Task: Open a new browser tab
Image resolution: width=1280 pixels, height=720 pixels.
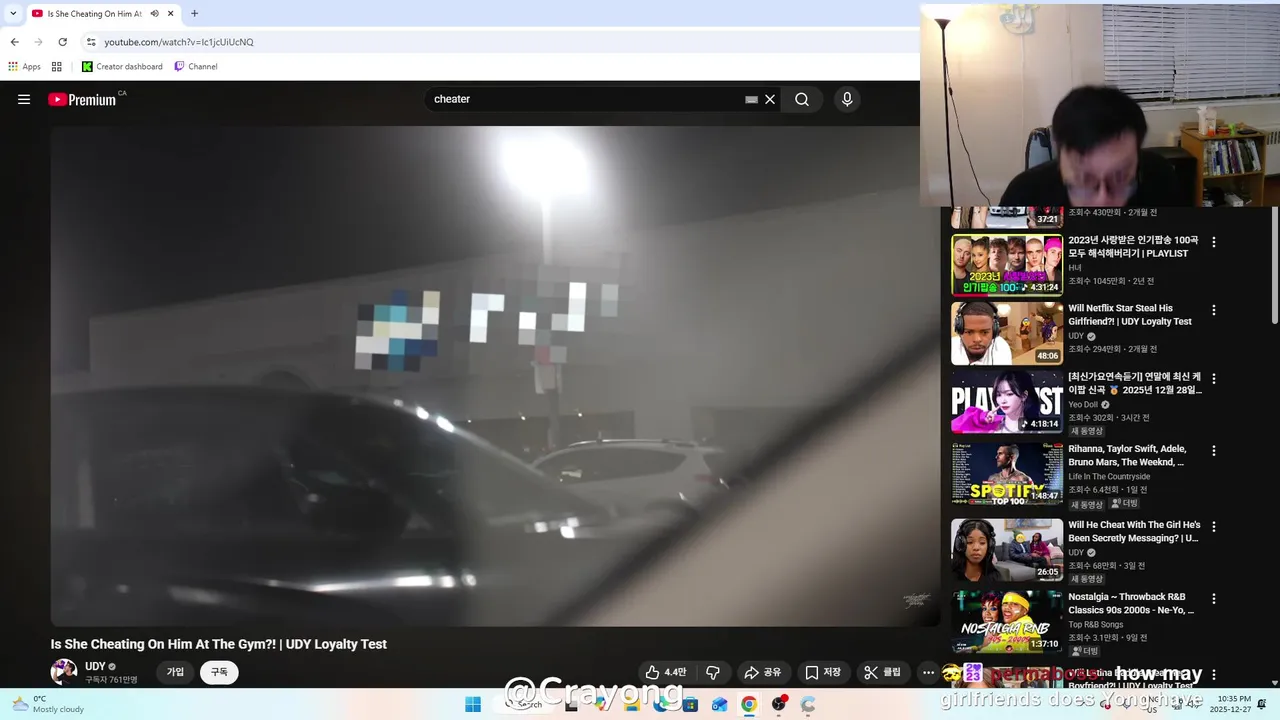Action: pos(194,14)
